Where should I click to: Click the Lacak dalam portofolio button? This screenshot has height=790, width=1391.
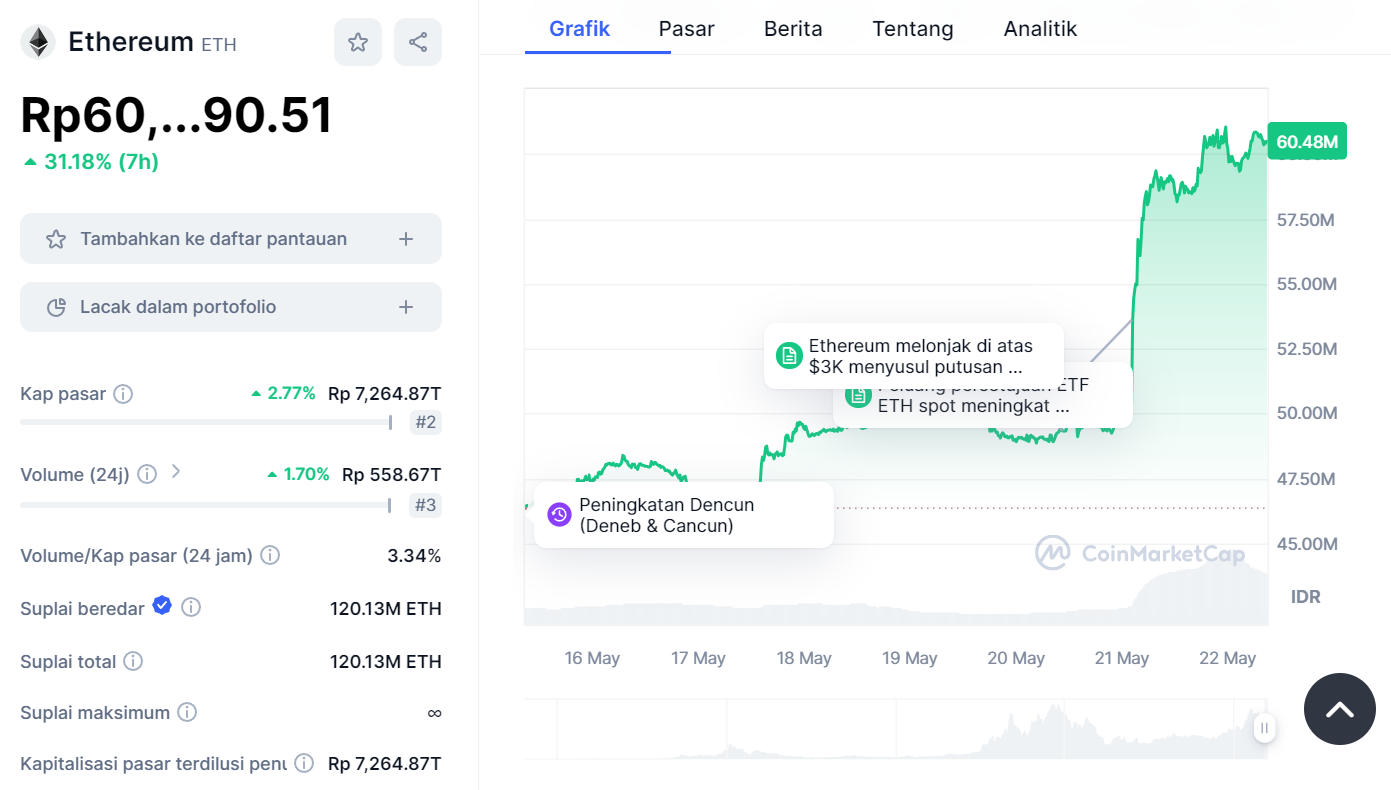point(231,307)
